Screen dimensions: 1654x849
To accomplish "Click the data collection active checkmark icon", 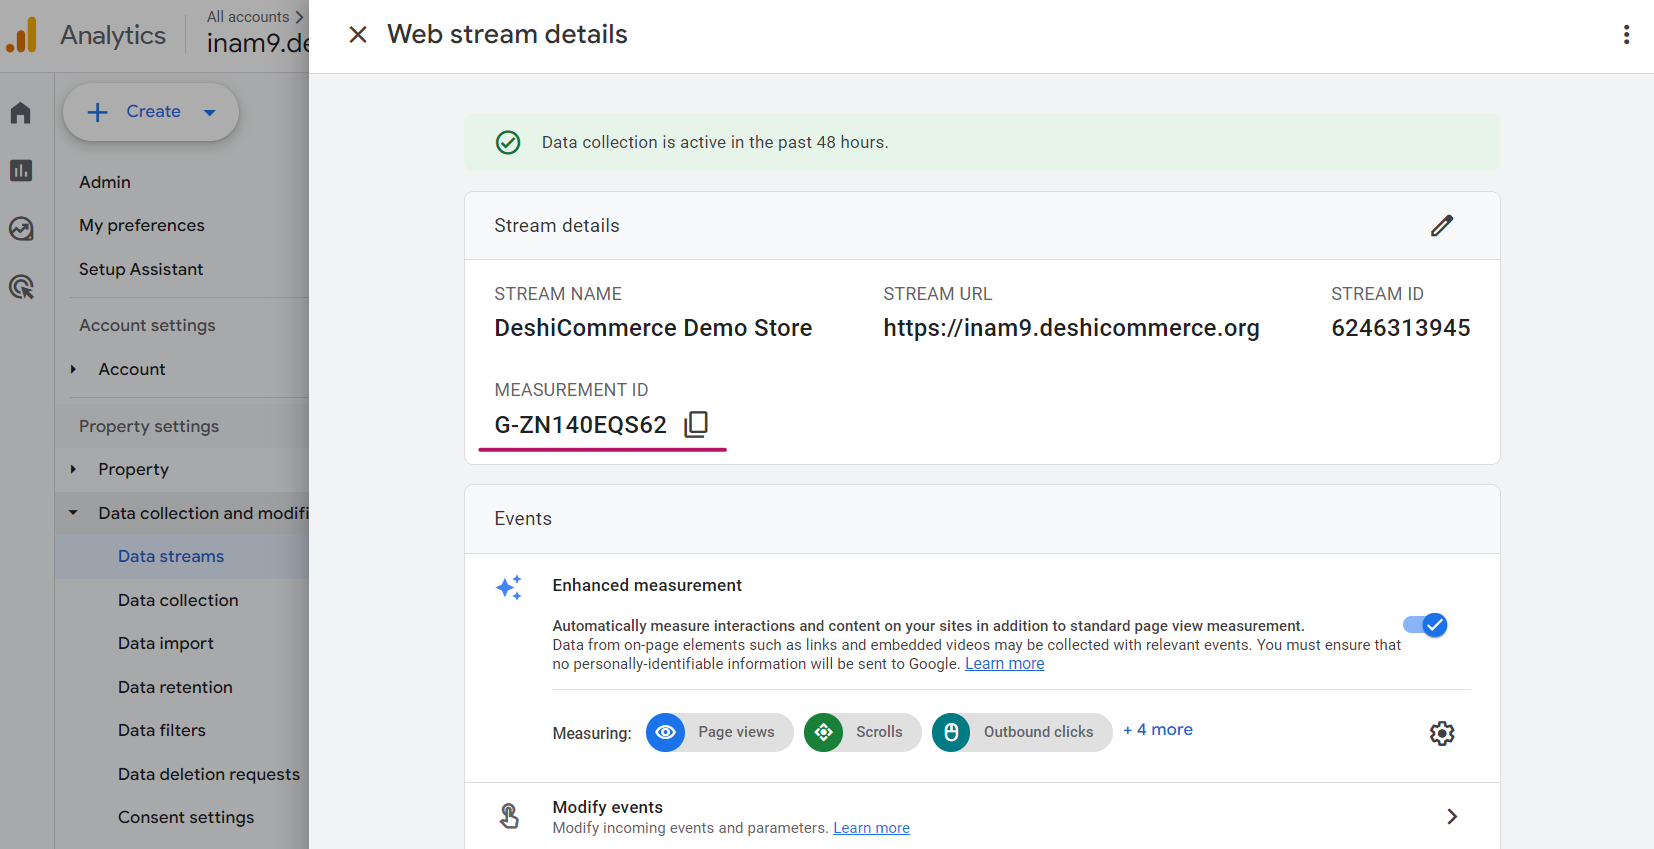I will tap(508, 143).
